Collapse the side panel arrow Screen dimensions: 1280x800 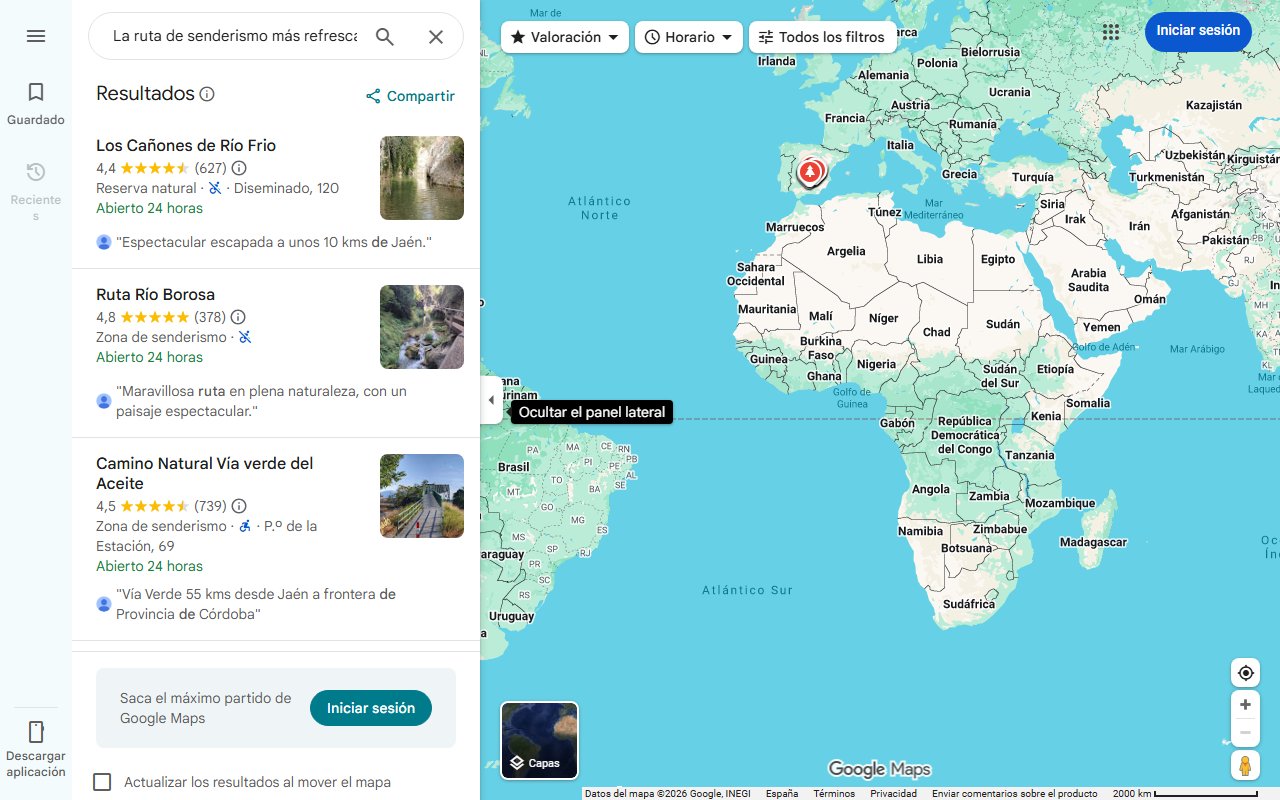(490, 400)
